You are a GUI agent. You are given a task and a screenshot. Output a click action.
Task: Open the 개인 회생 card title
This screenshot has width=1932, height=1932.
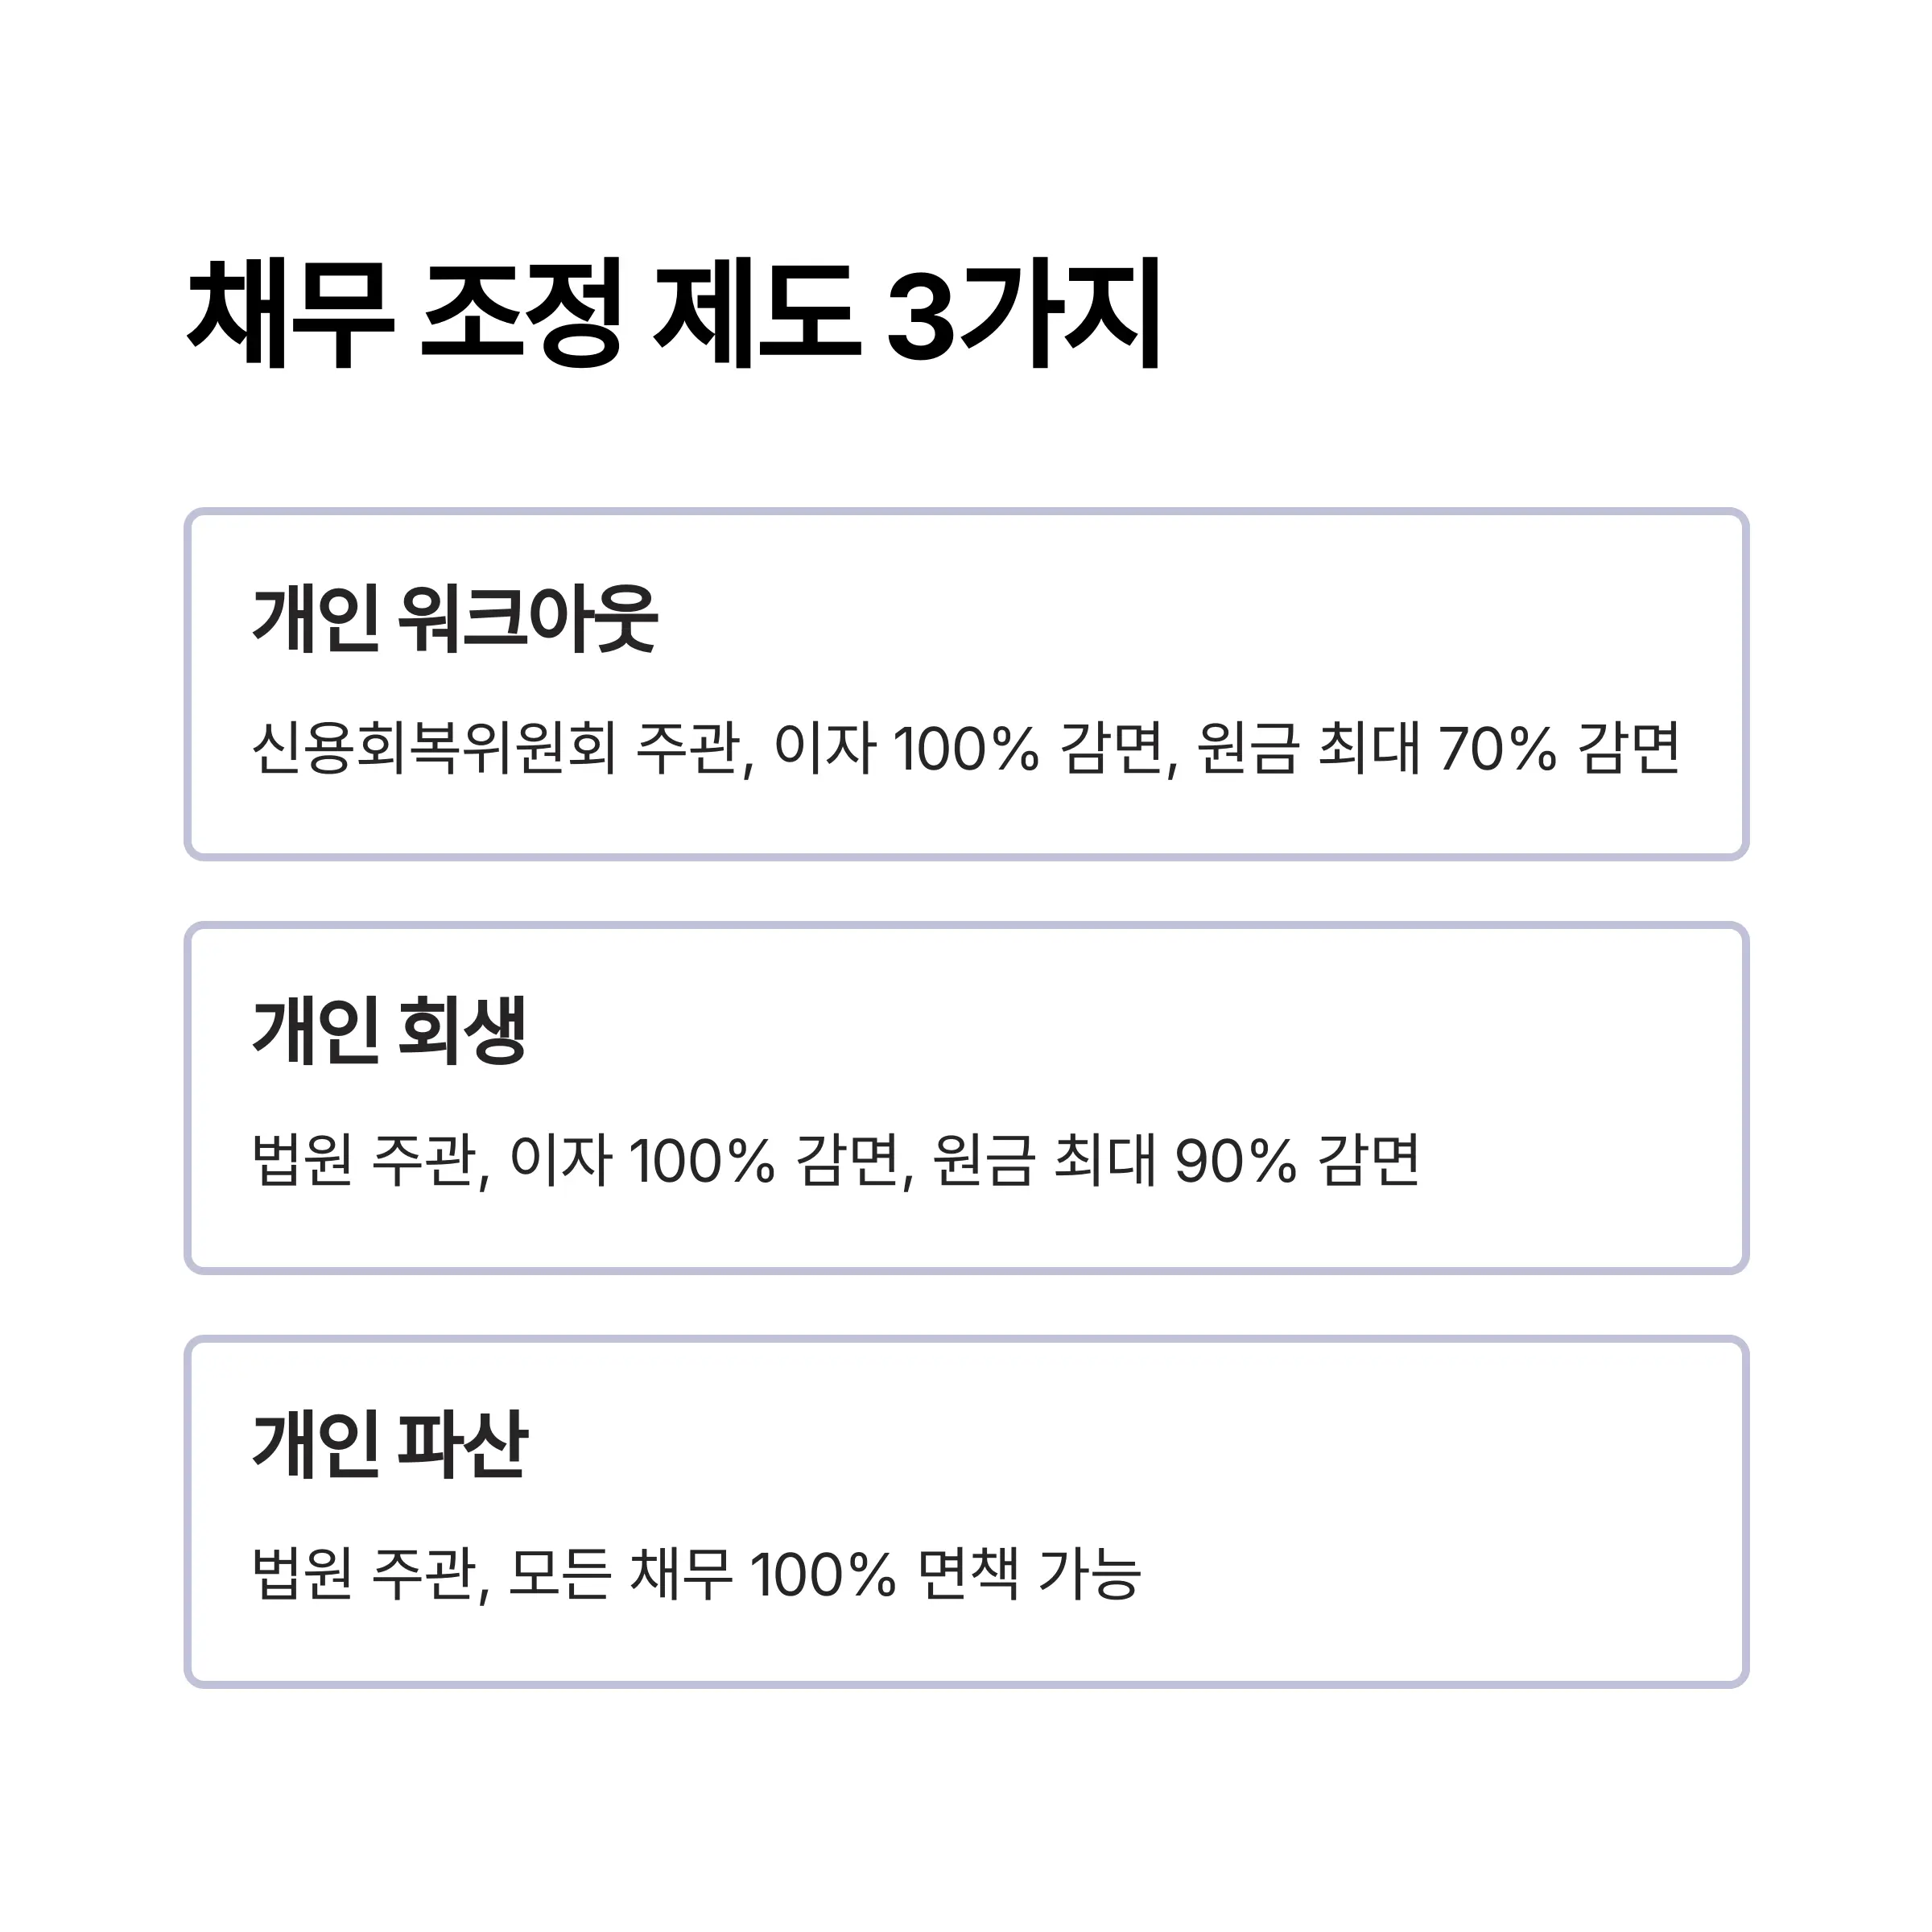click(x=389, y=1031)
